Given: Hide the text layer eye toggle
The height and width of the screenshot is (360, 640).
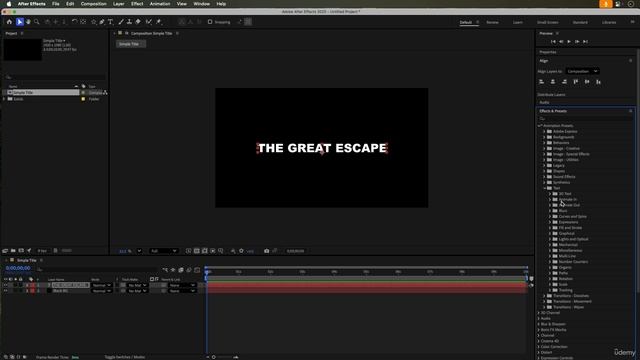Looking at the screenshot, I should pos(6,285).
